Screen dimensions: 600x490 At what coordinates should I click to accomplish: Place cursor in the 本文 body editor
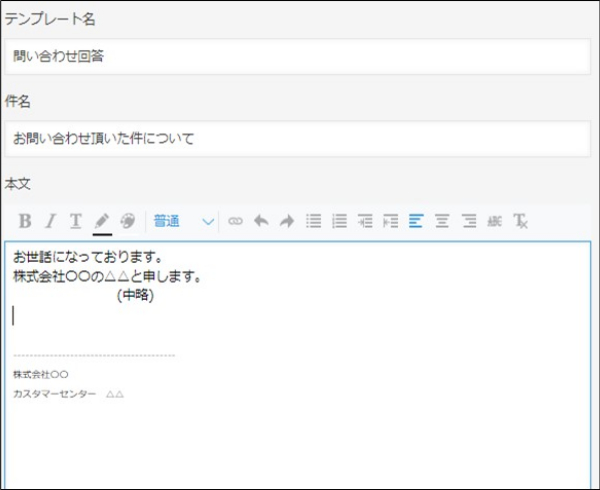[x=297, y=365]
